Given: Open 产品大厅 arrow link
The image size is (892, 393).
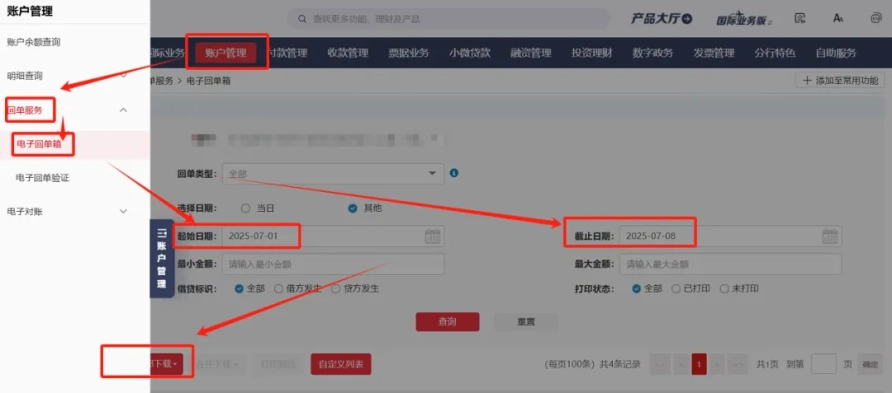Looking at the screenshot, I should [x=661, y=19].
